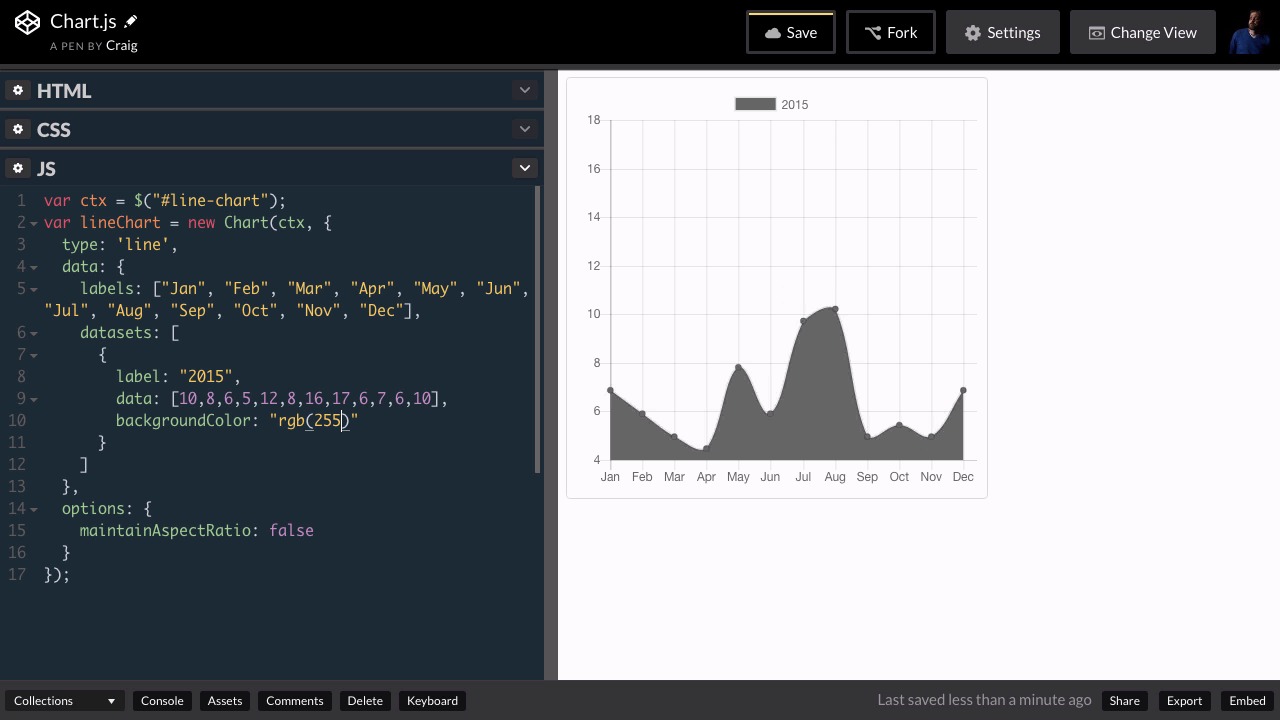Place cursor in backgroundColor line
Screen dimensions: 1280x720
pyautogui.click(x=237, y=421)
